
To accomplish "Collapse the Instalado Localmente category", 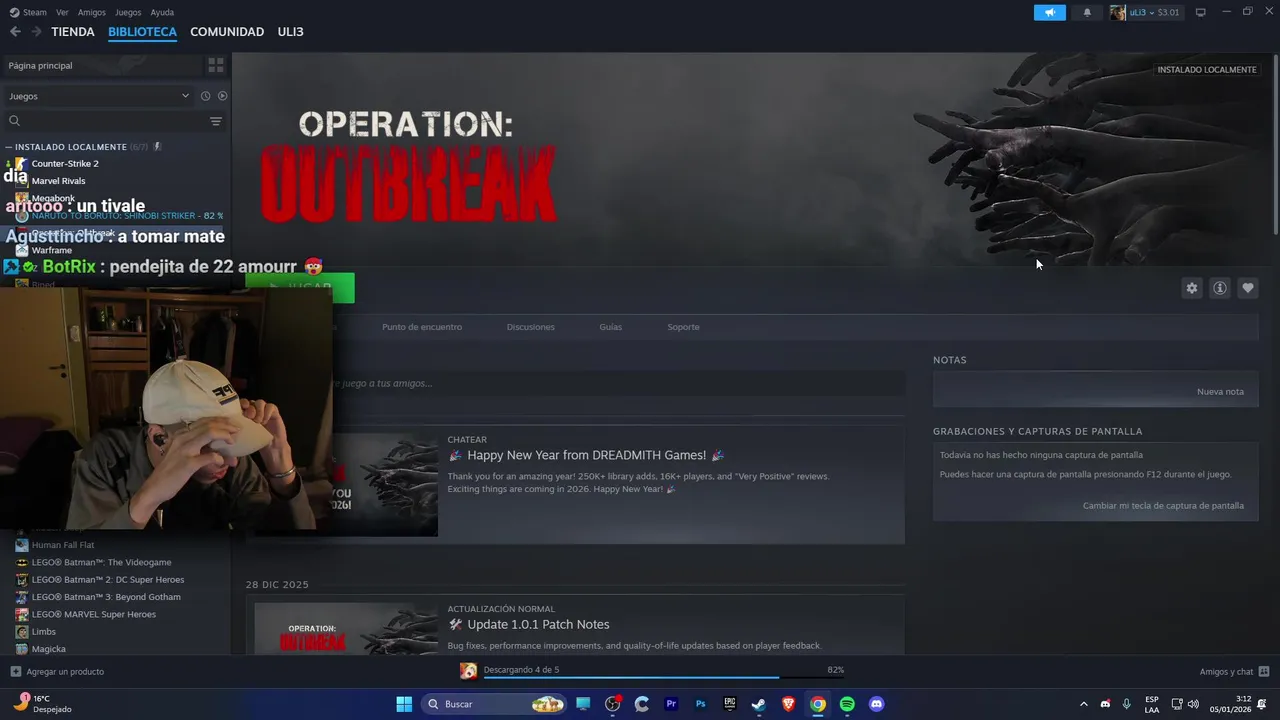I will click(x=9, y=147).
